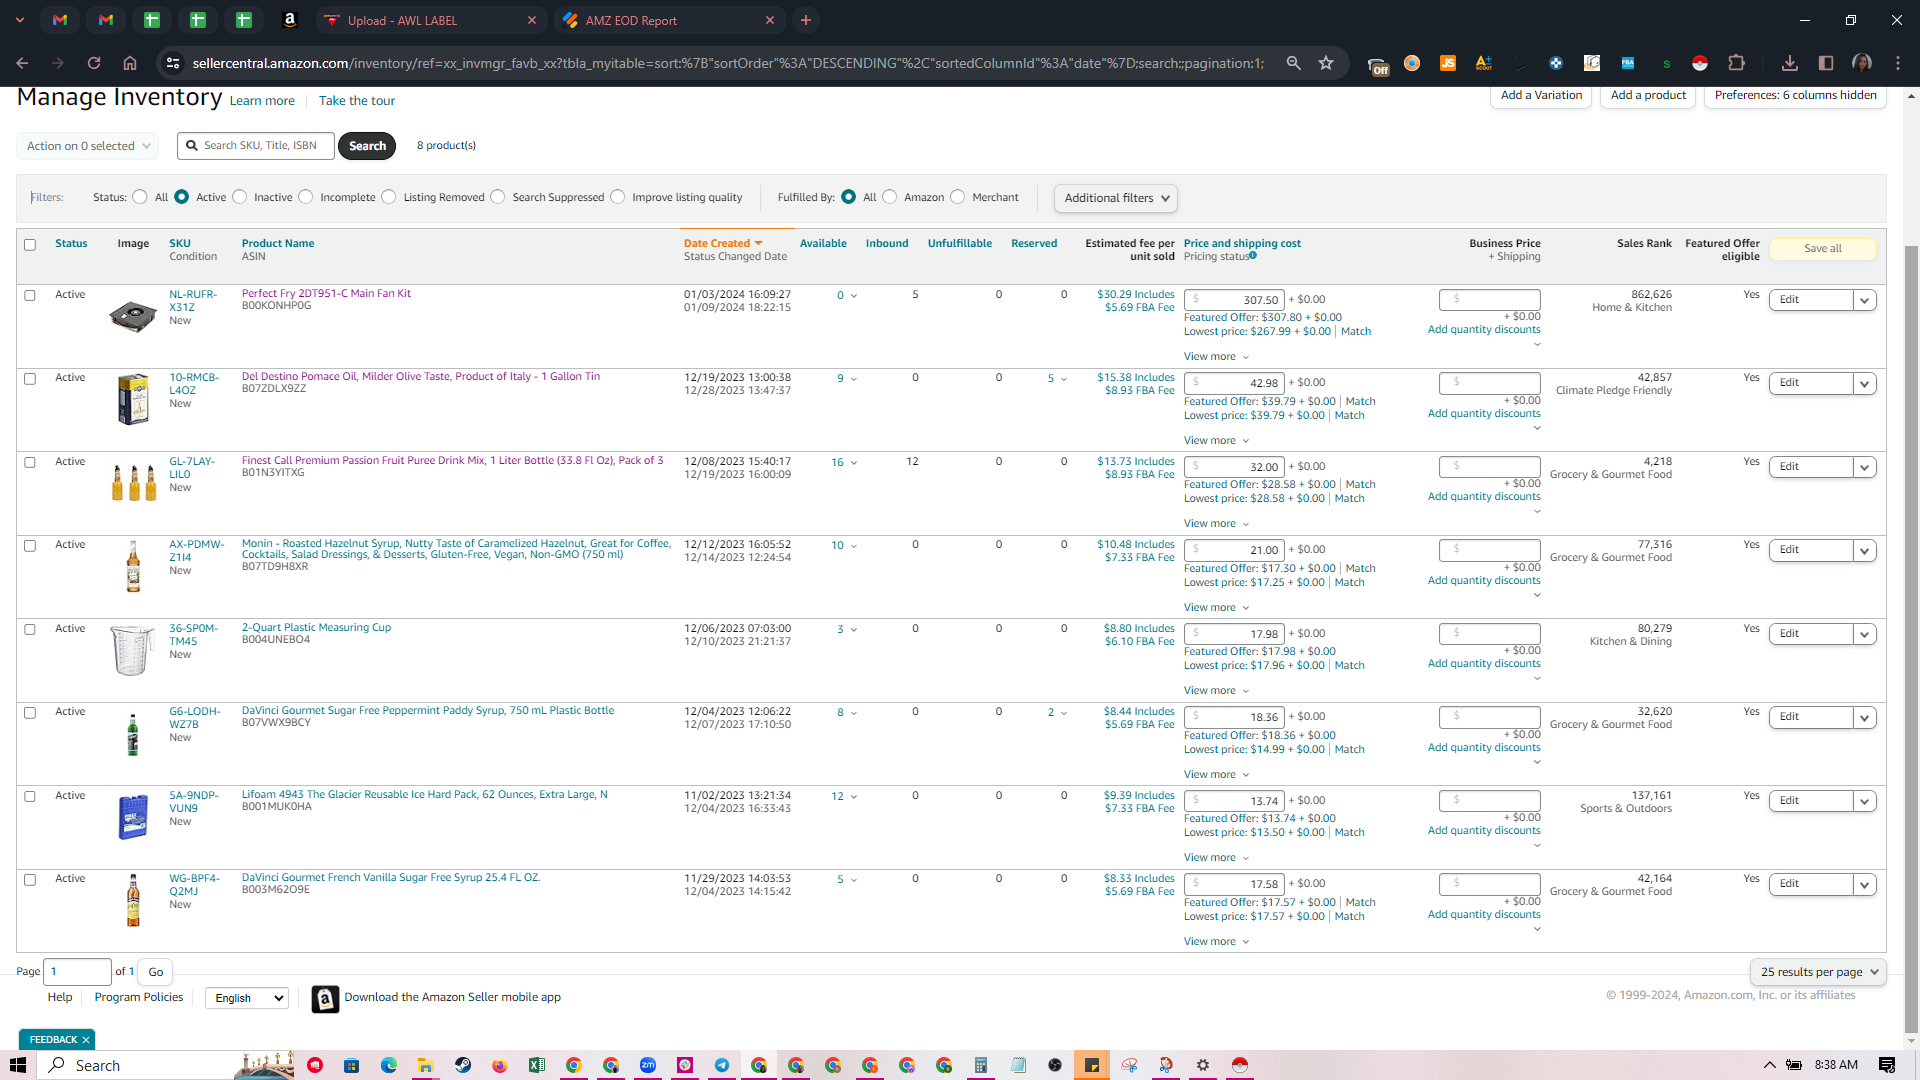Show Chrome downloads
This screenshot has width=1920, height=1080.
[x=1790, y=63]
